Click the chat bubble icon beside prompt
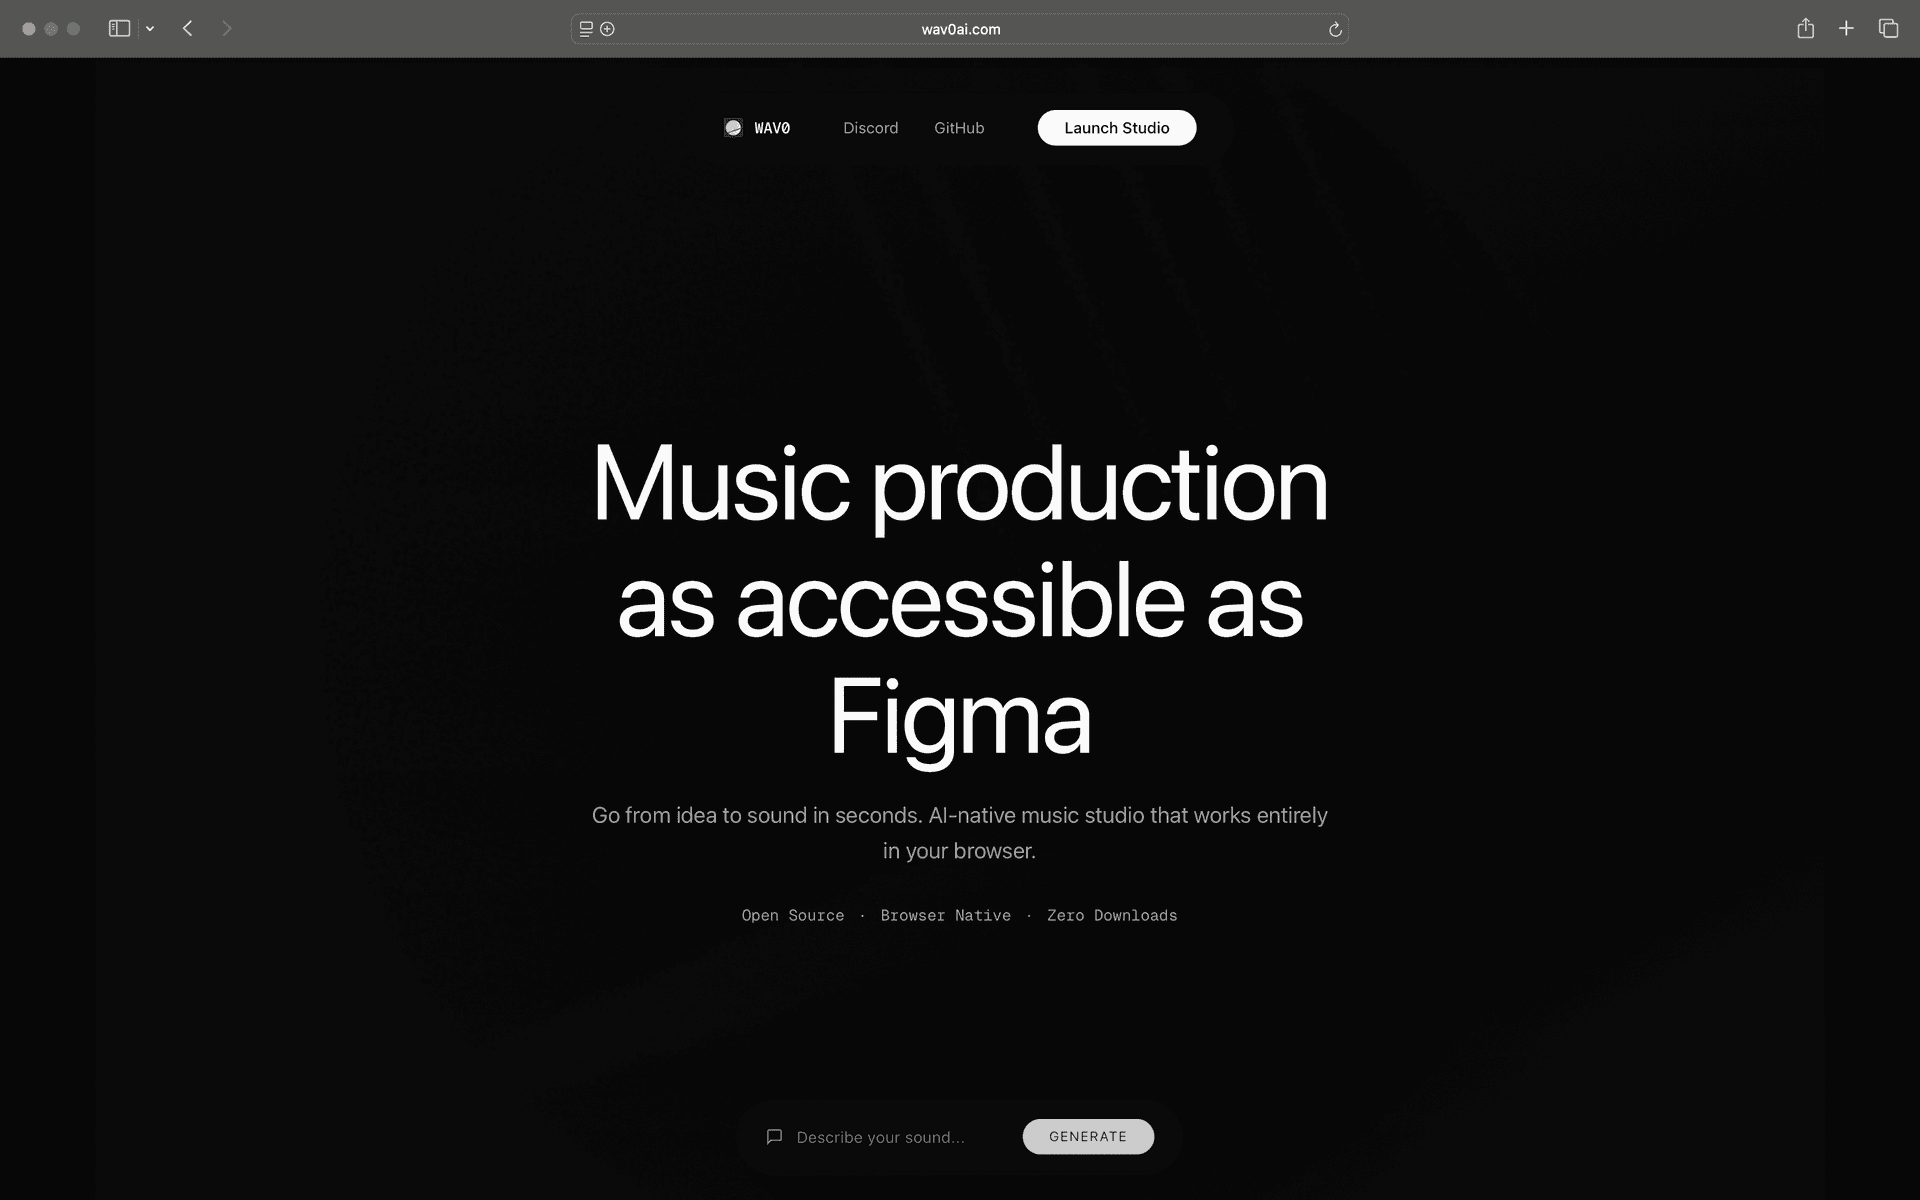This screenshot has width=1920, height=1200. (x=774, y=1137)
